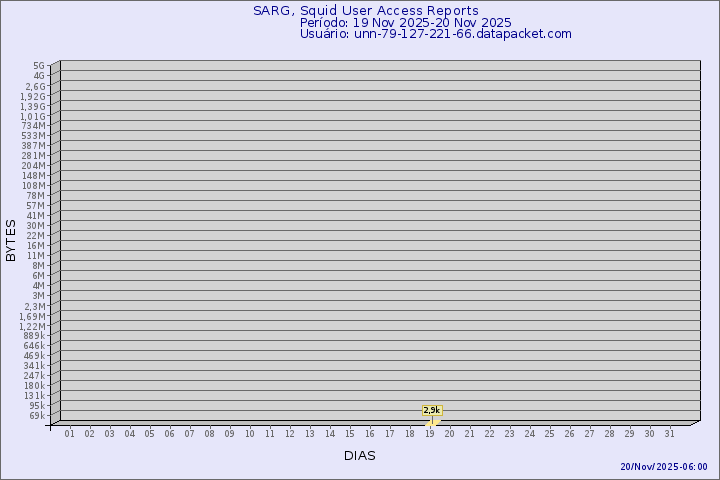The image size is (720, 480).
Task: Click the 889k label on y-axis
Action: [34, 335]
